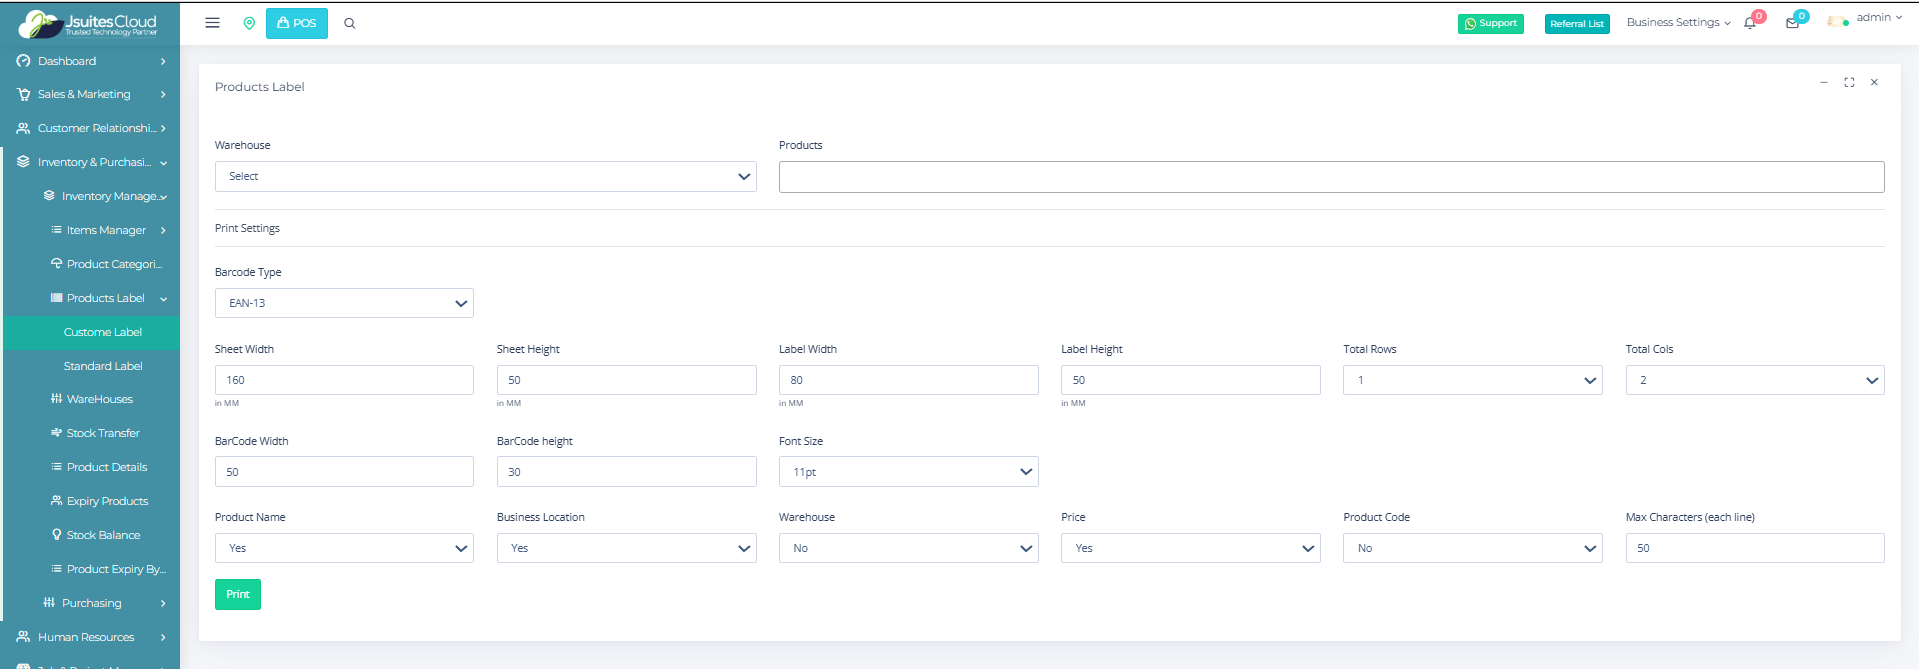Click the JsuitesCloud logo

coord(90,24)
